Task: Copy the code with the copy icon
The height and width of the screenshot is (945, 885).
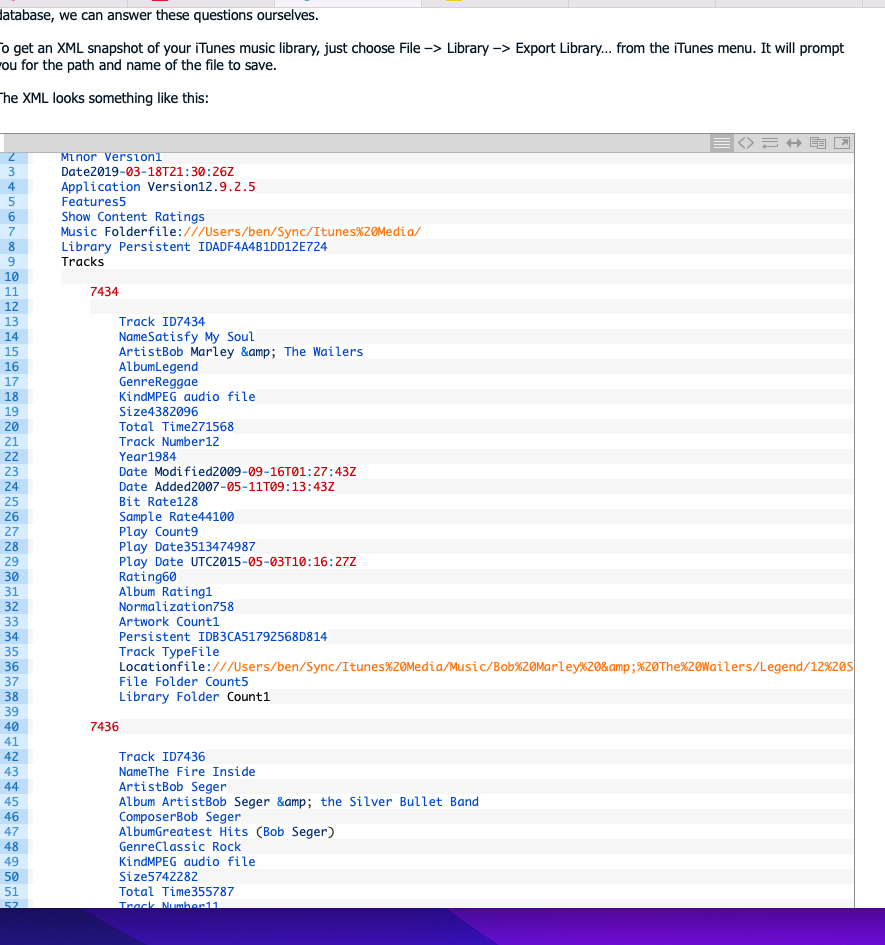Action: click(818, 143)
